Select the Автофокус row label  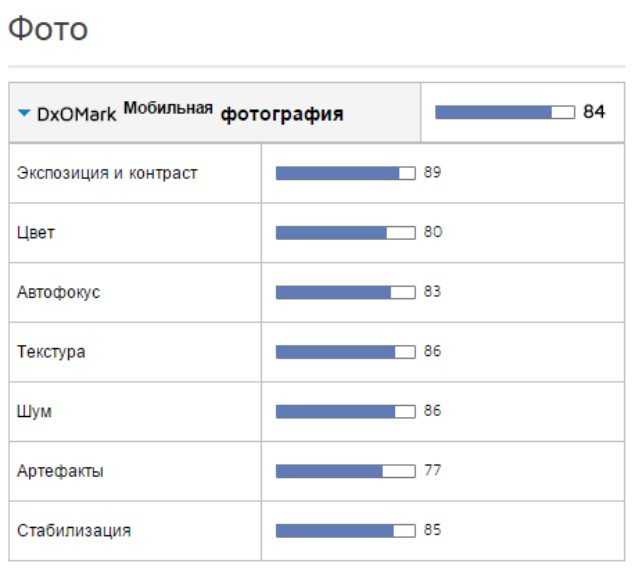tap(58, 292)
